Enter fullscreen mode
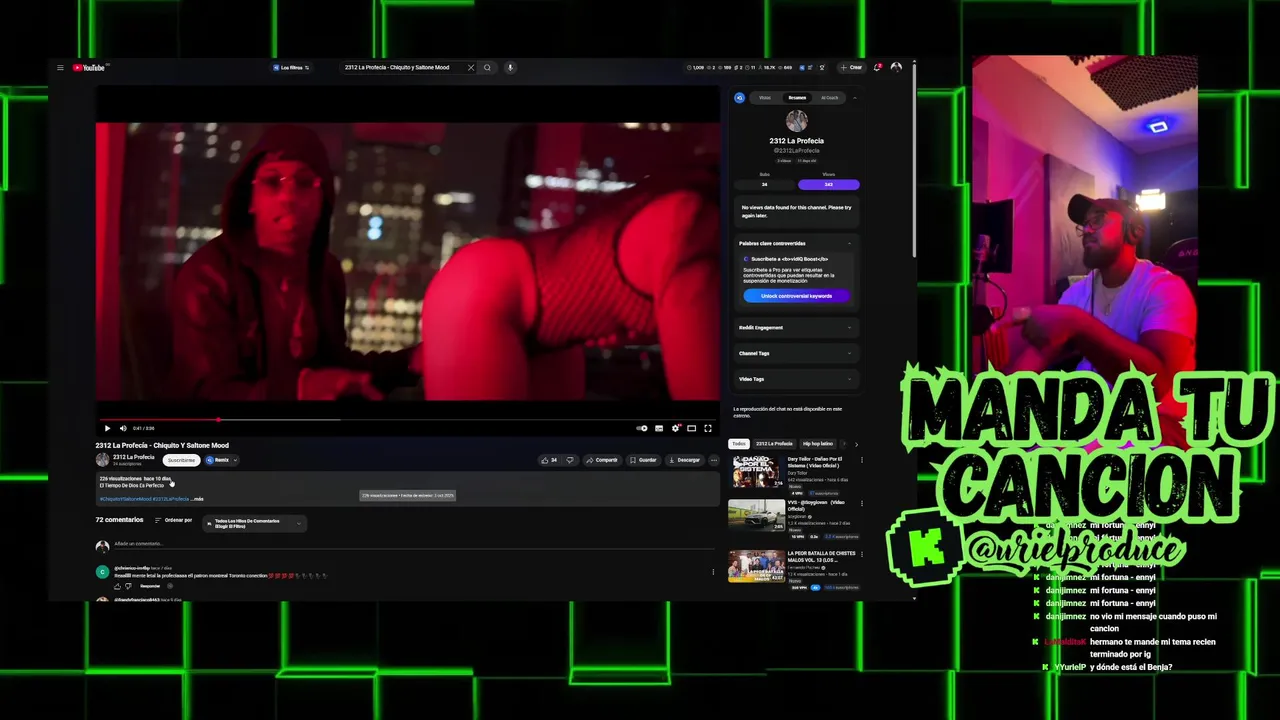The height and width of the screenshot is (720, 1280). pos(708,428)
